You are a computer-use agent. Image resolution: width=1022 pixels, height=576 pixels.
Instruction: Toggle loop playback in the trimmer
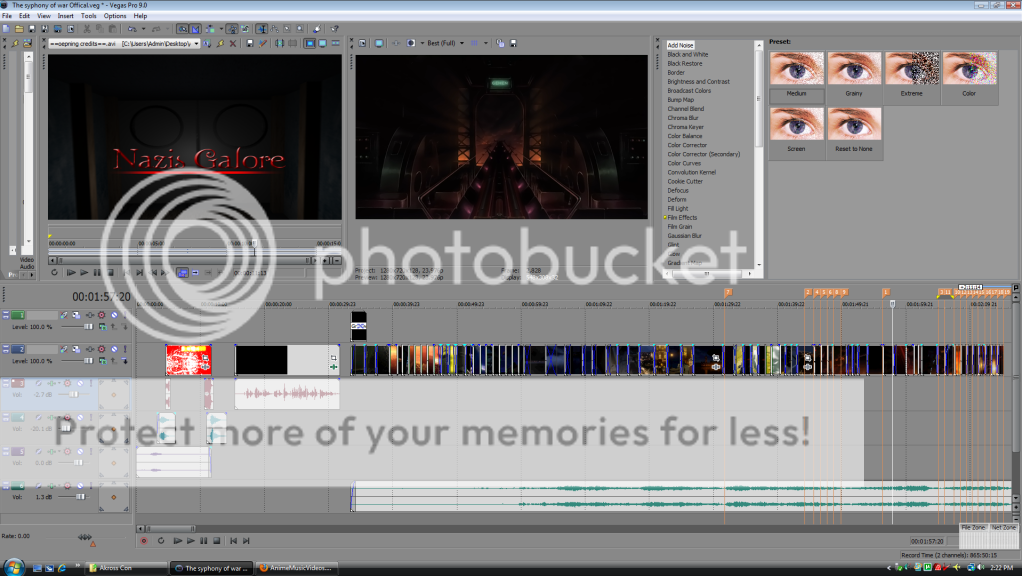(54, 272)
